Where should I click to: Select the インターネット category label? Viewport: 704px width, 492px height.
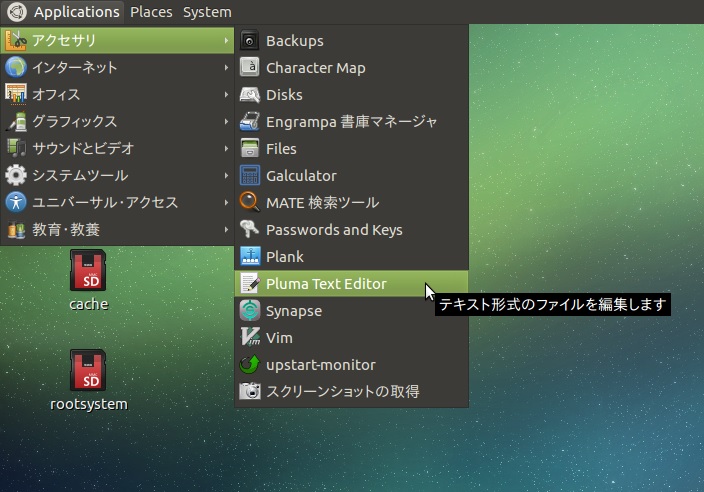tap(75, 67)
